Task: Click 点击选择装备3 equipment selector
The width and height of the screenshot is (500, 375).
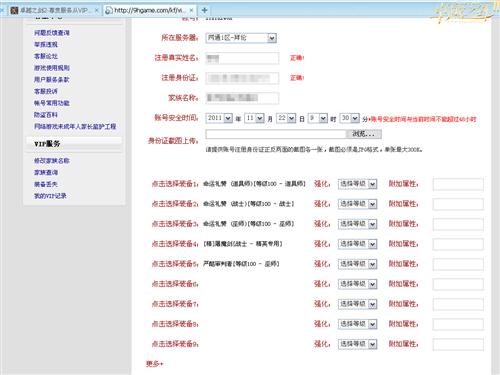Action: (x=175, y=224)
